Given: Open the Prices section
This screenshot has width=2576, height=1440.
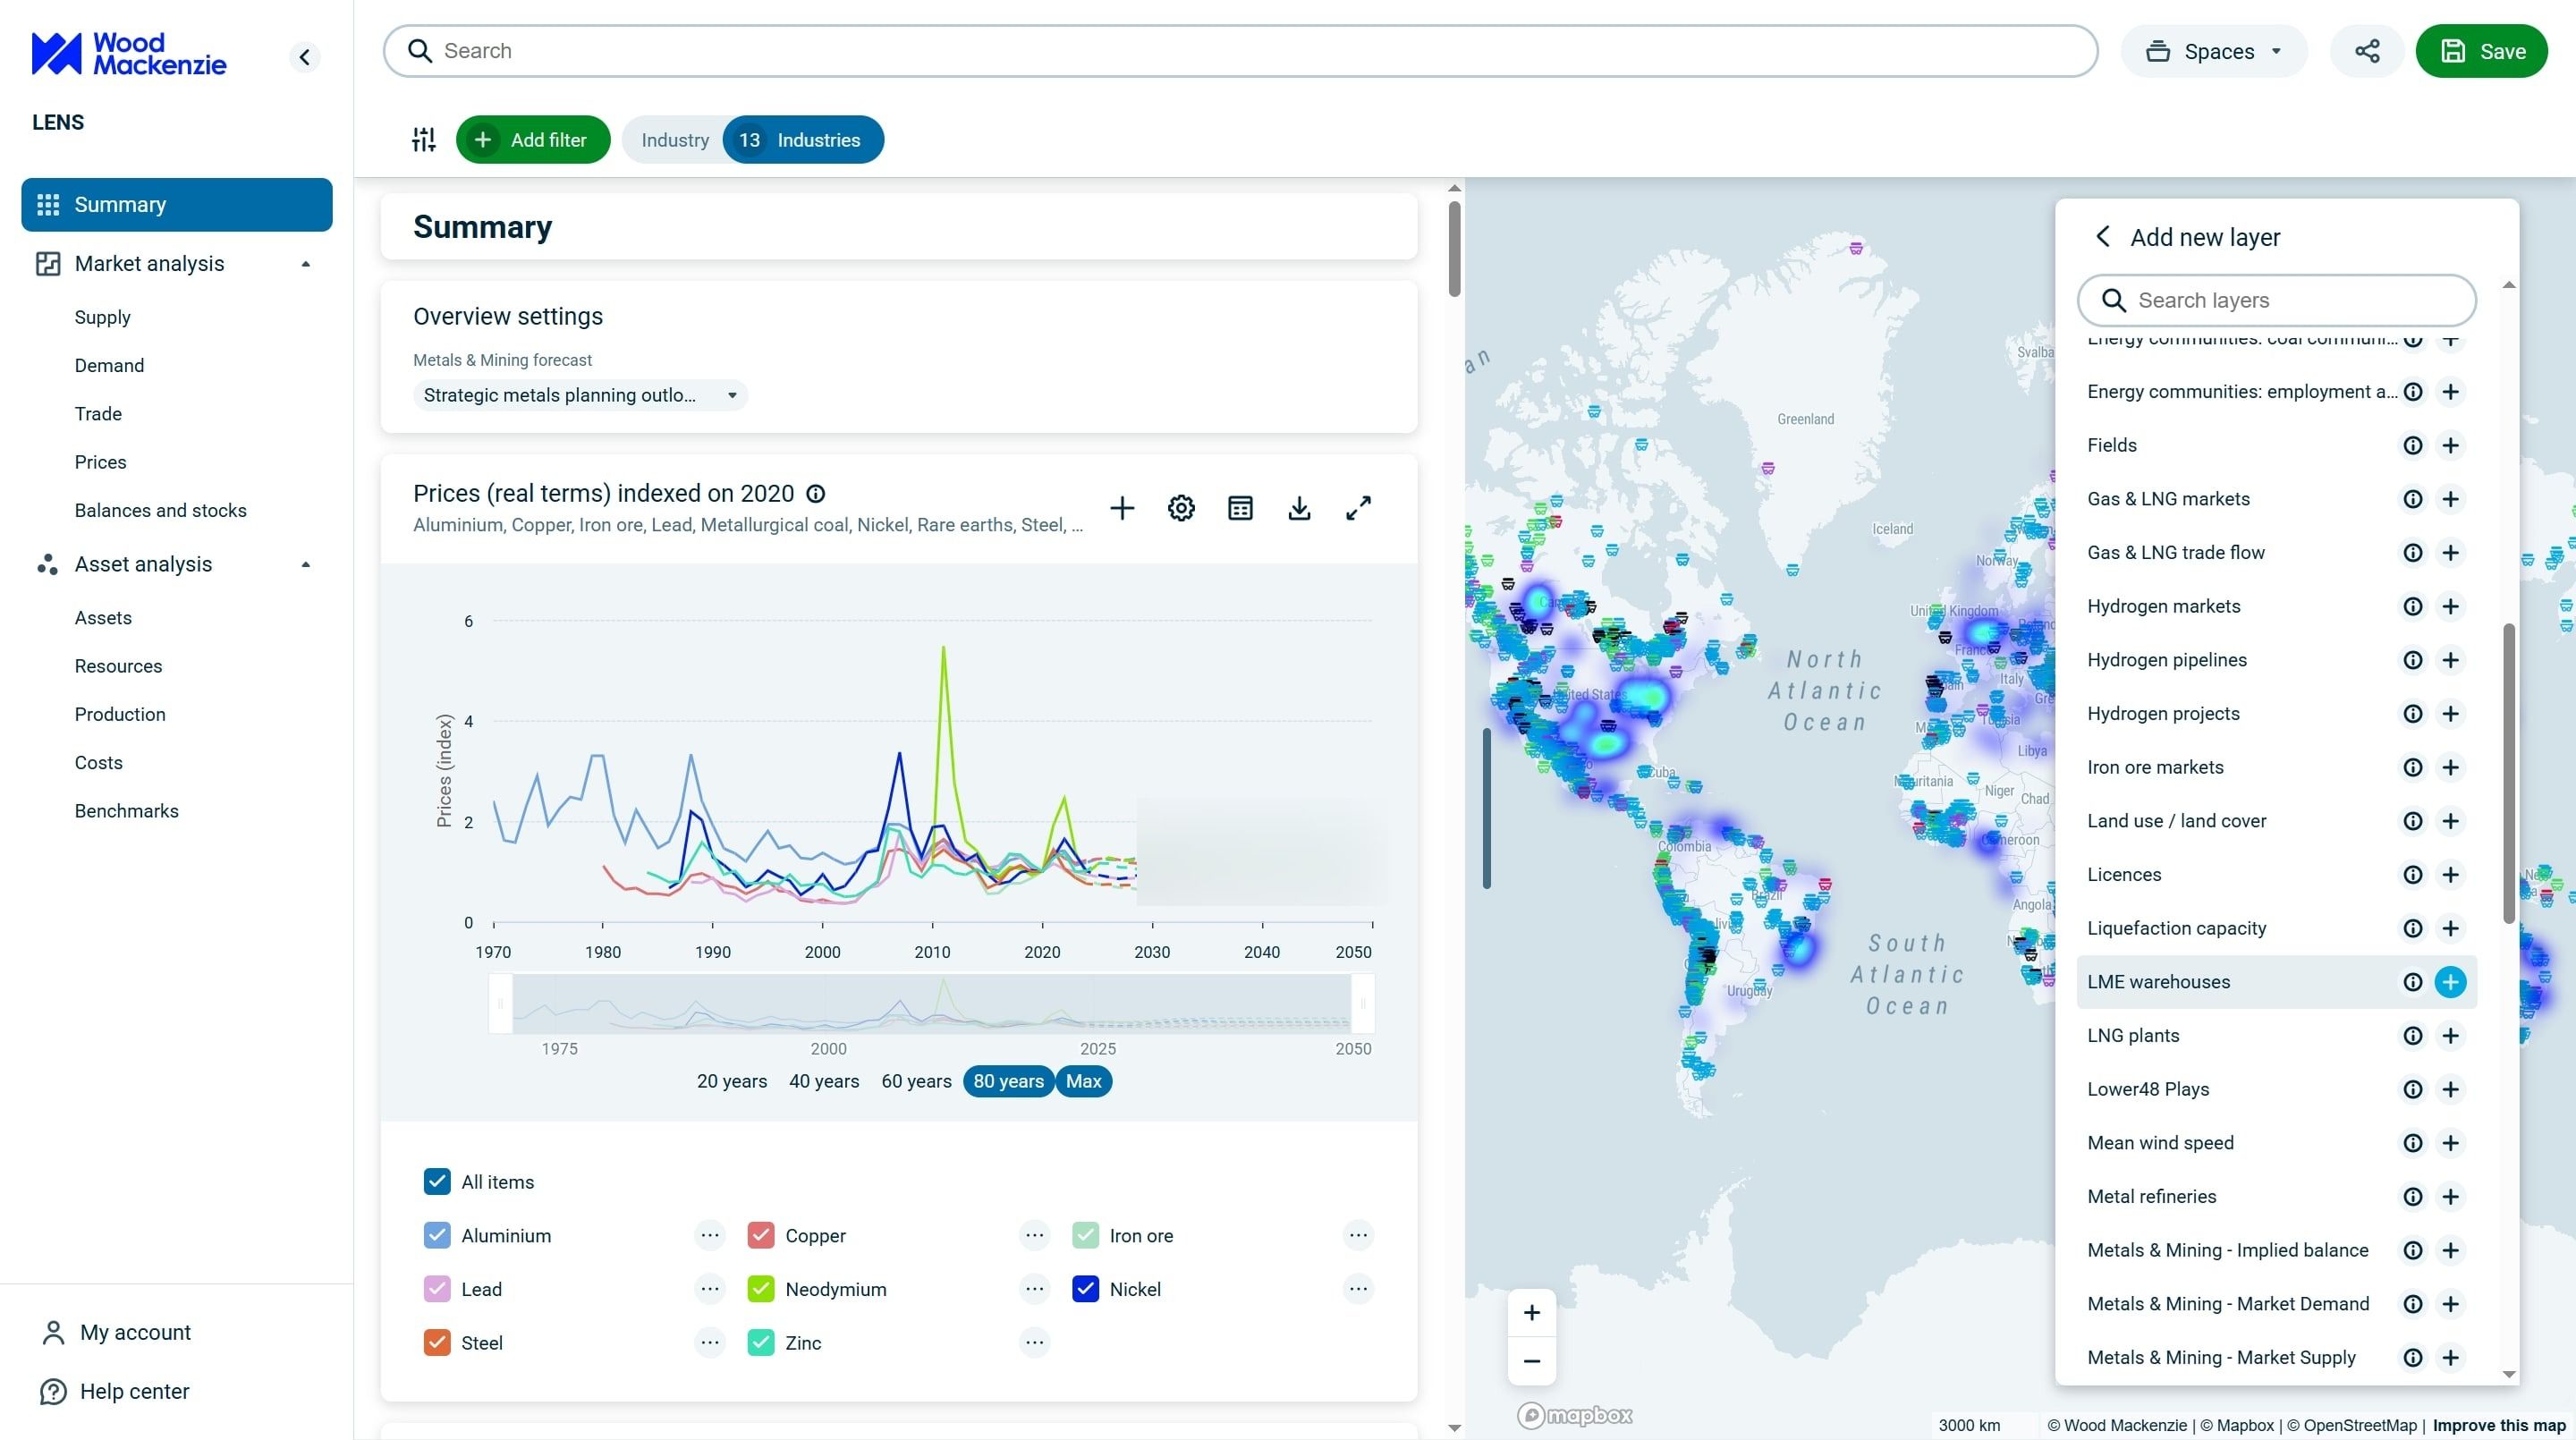Looking at the screenshot, I should point(100,462).
